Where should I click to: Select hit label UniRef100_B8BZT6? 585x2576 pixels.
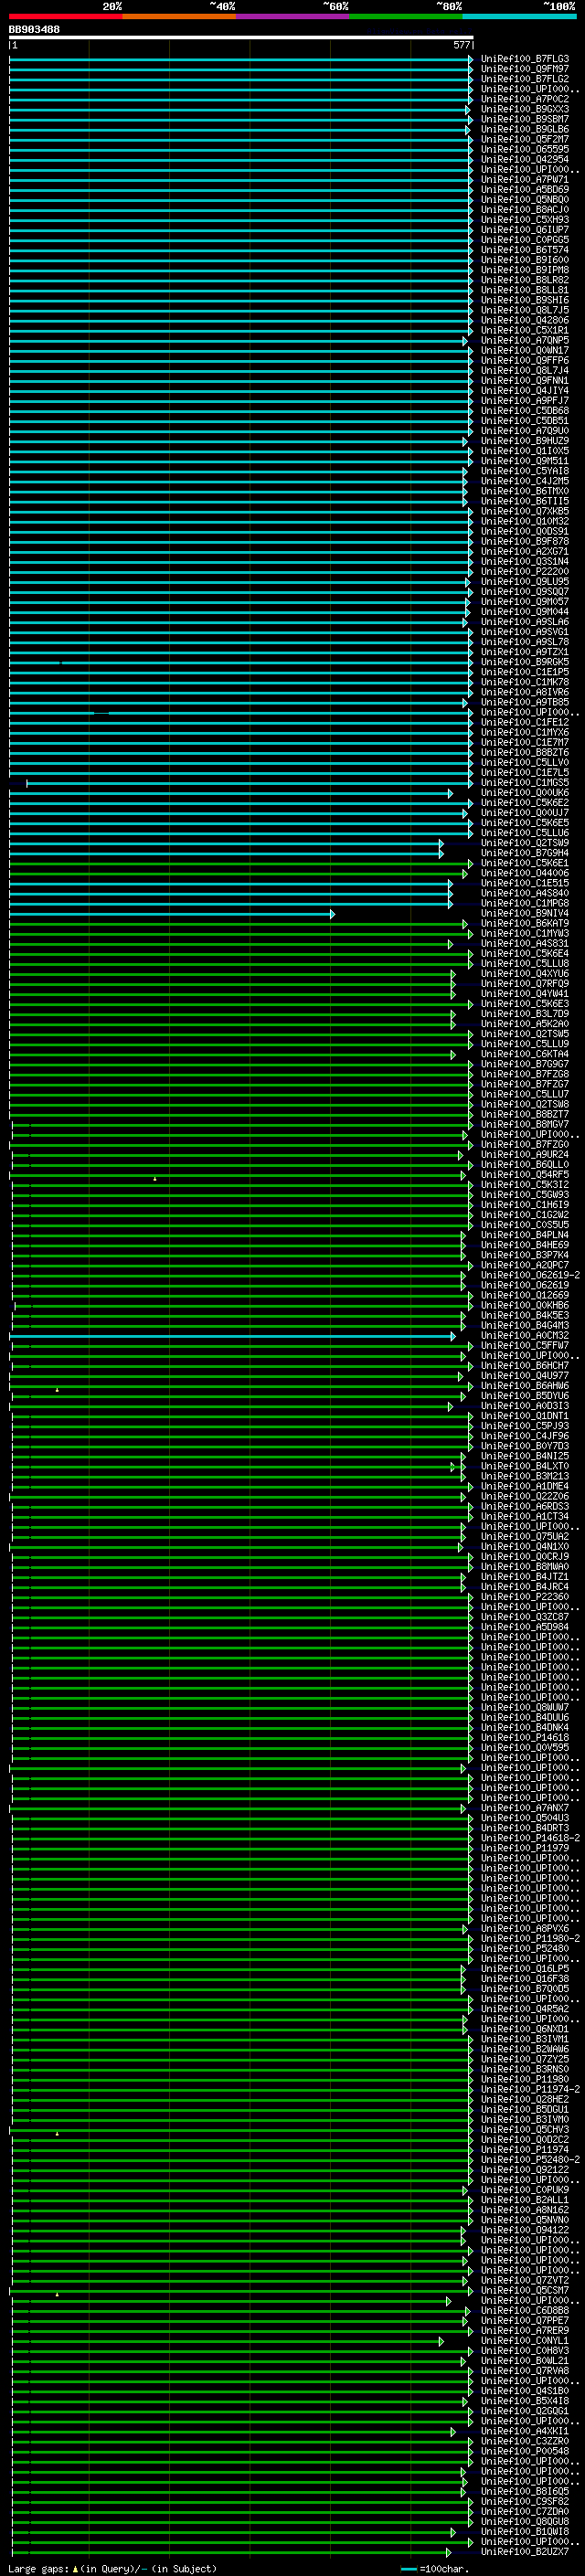[x=525, y=753]
